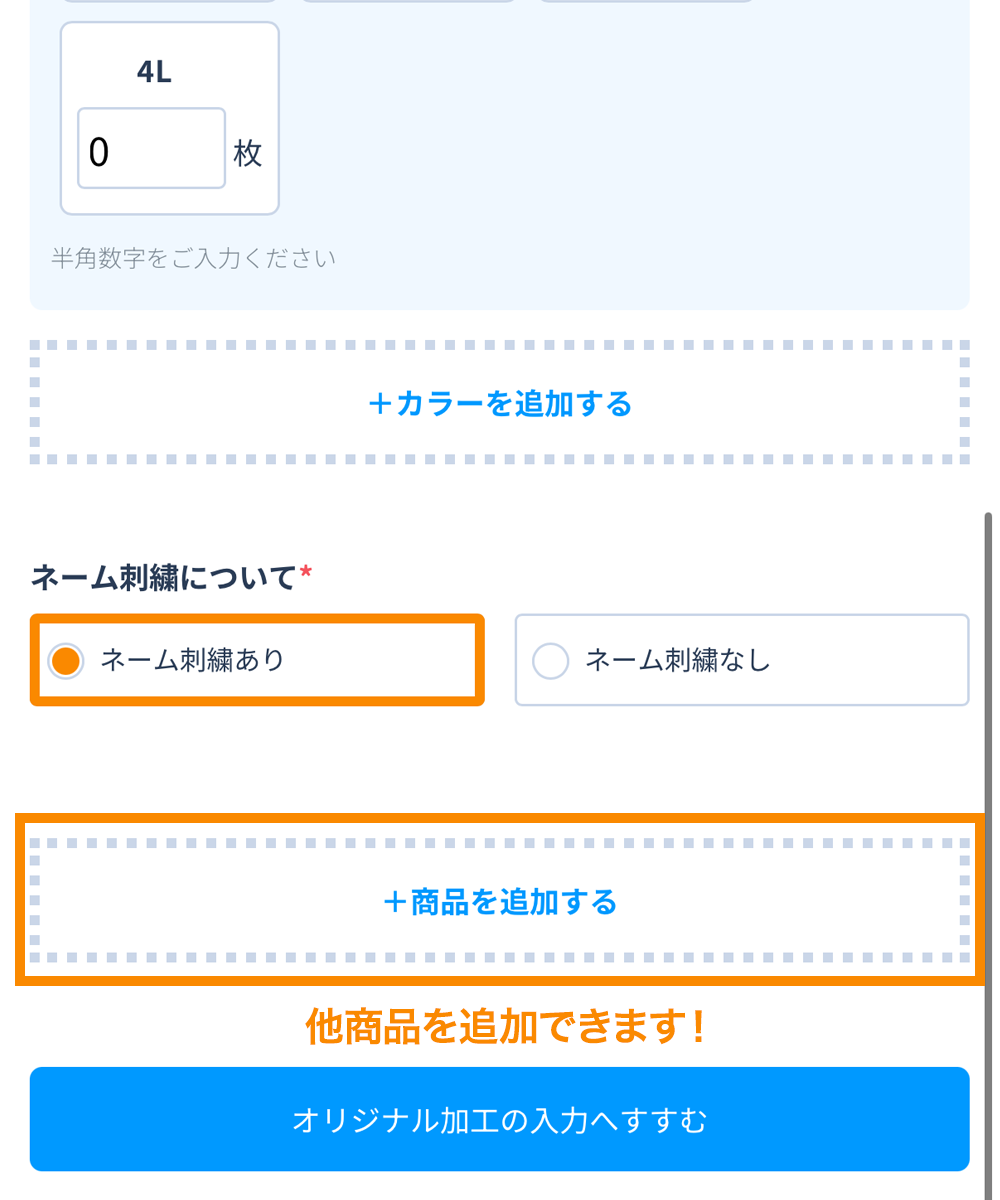Select the ネーム刺繍あり option
1000x1200 pixels.
pos(257,660)
